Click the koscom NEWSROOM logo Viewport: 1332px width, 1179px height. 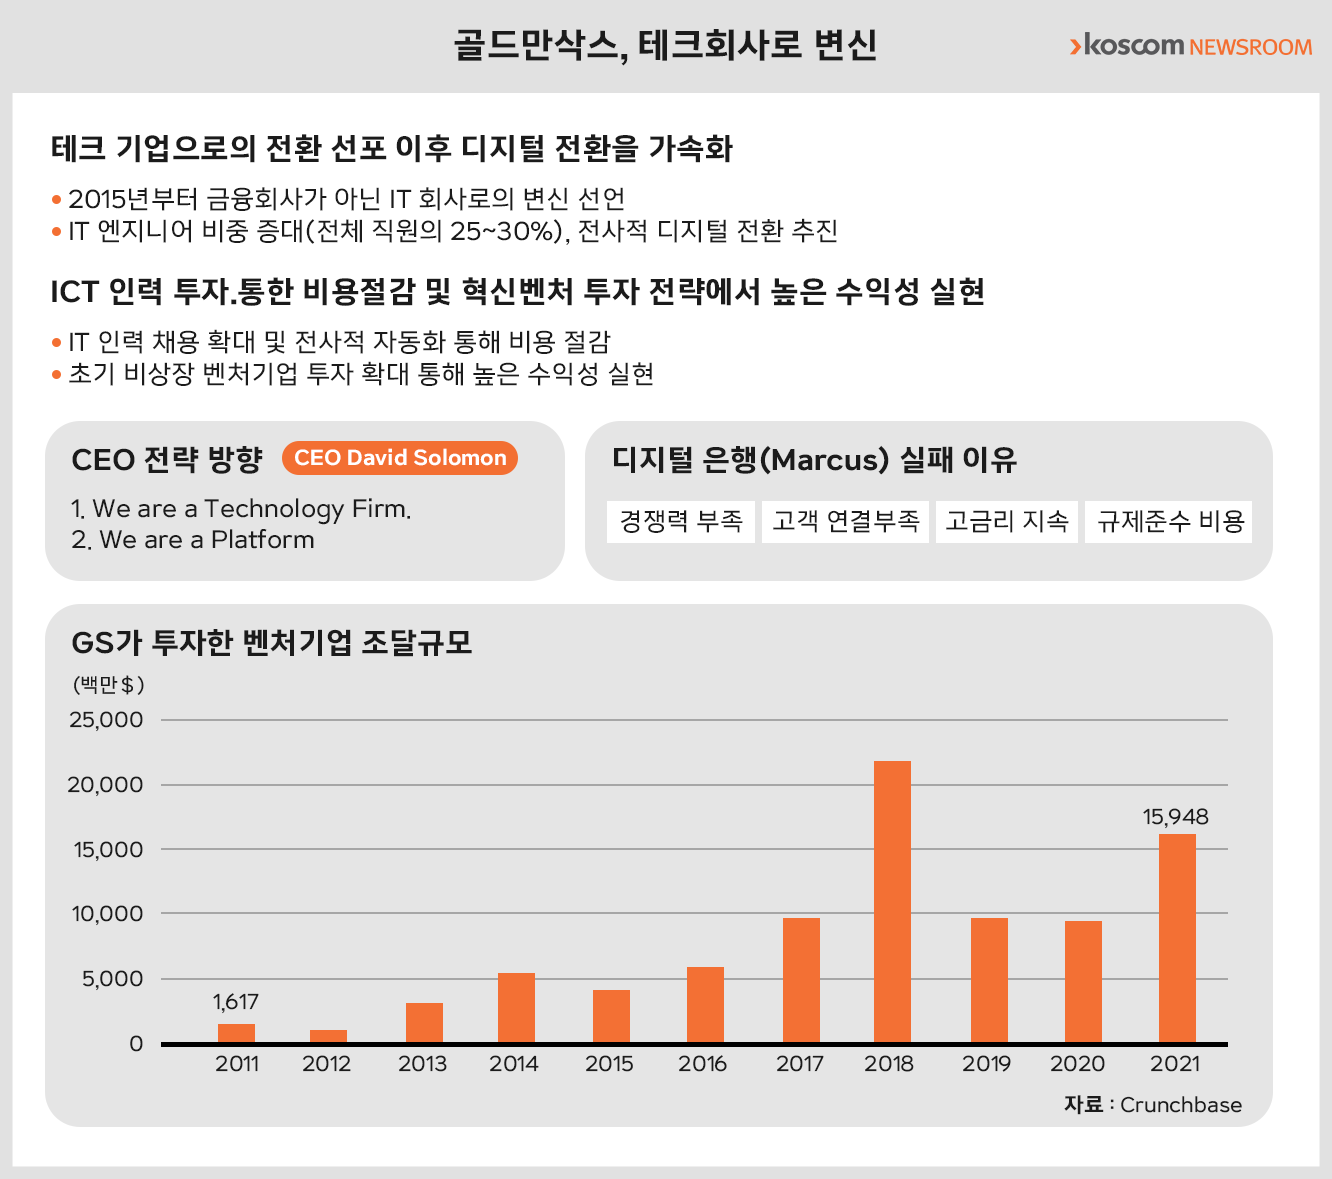[x=1190, y=46]
